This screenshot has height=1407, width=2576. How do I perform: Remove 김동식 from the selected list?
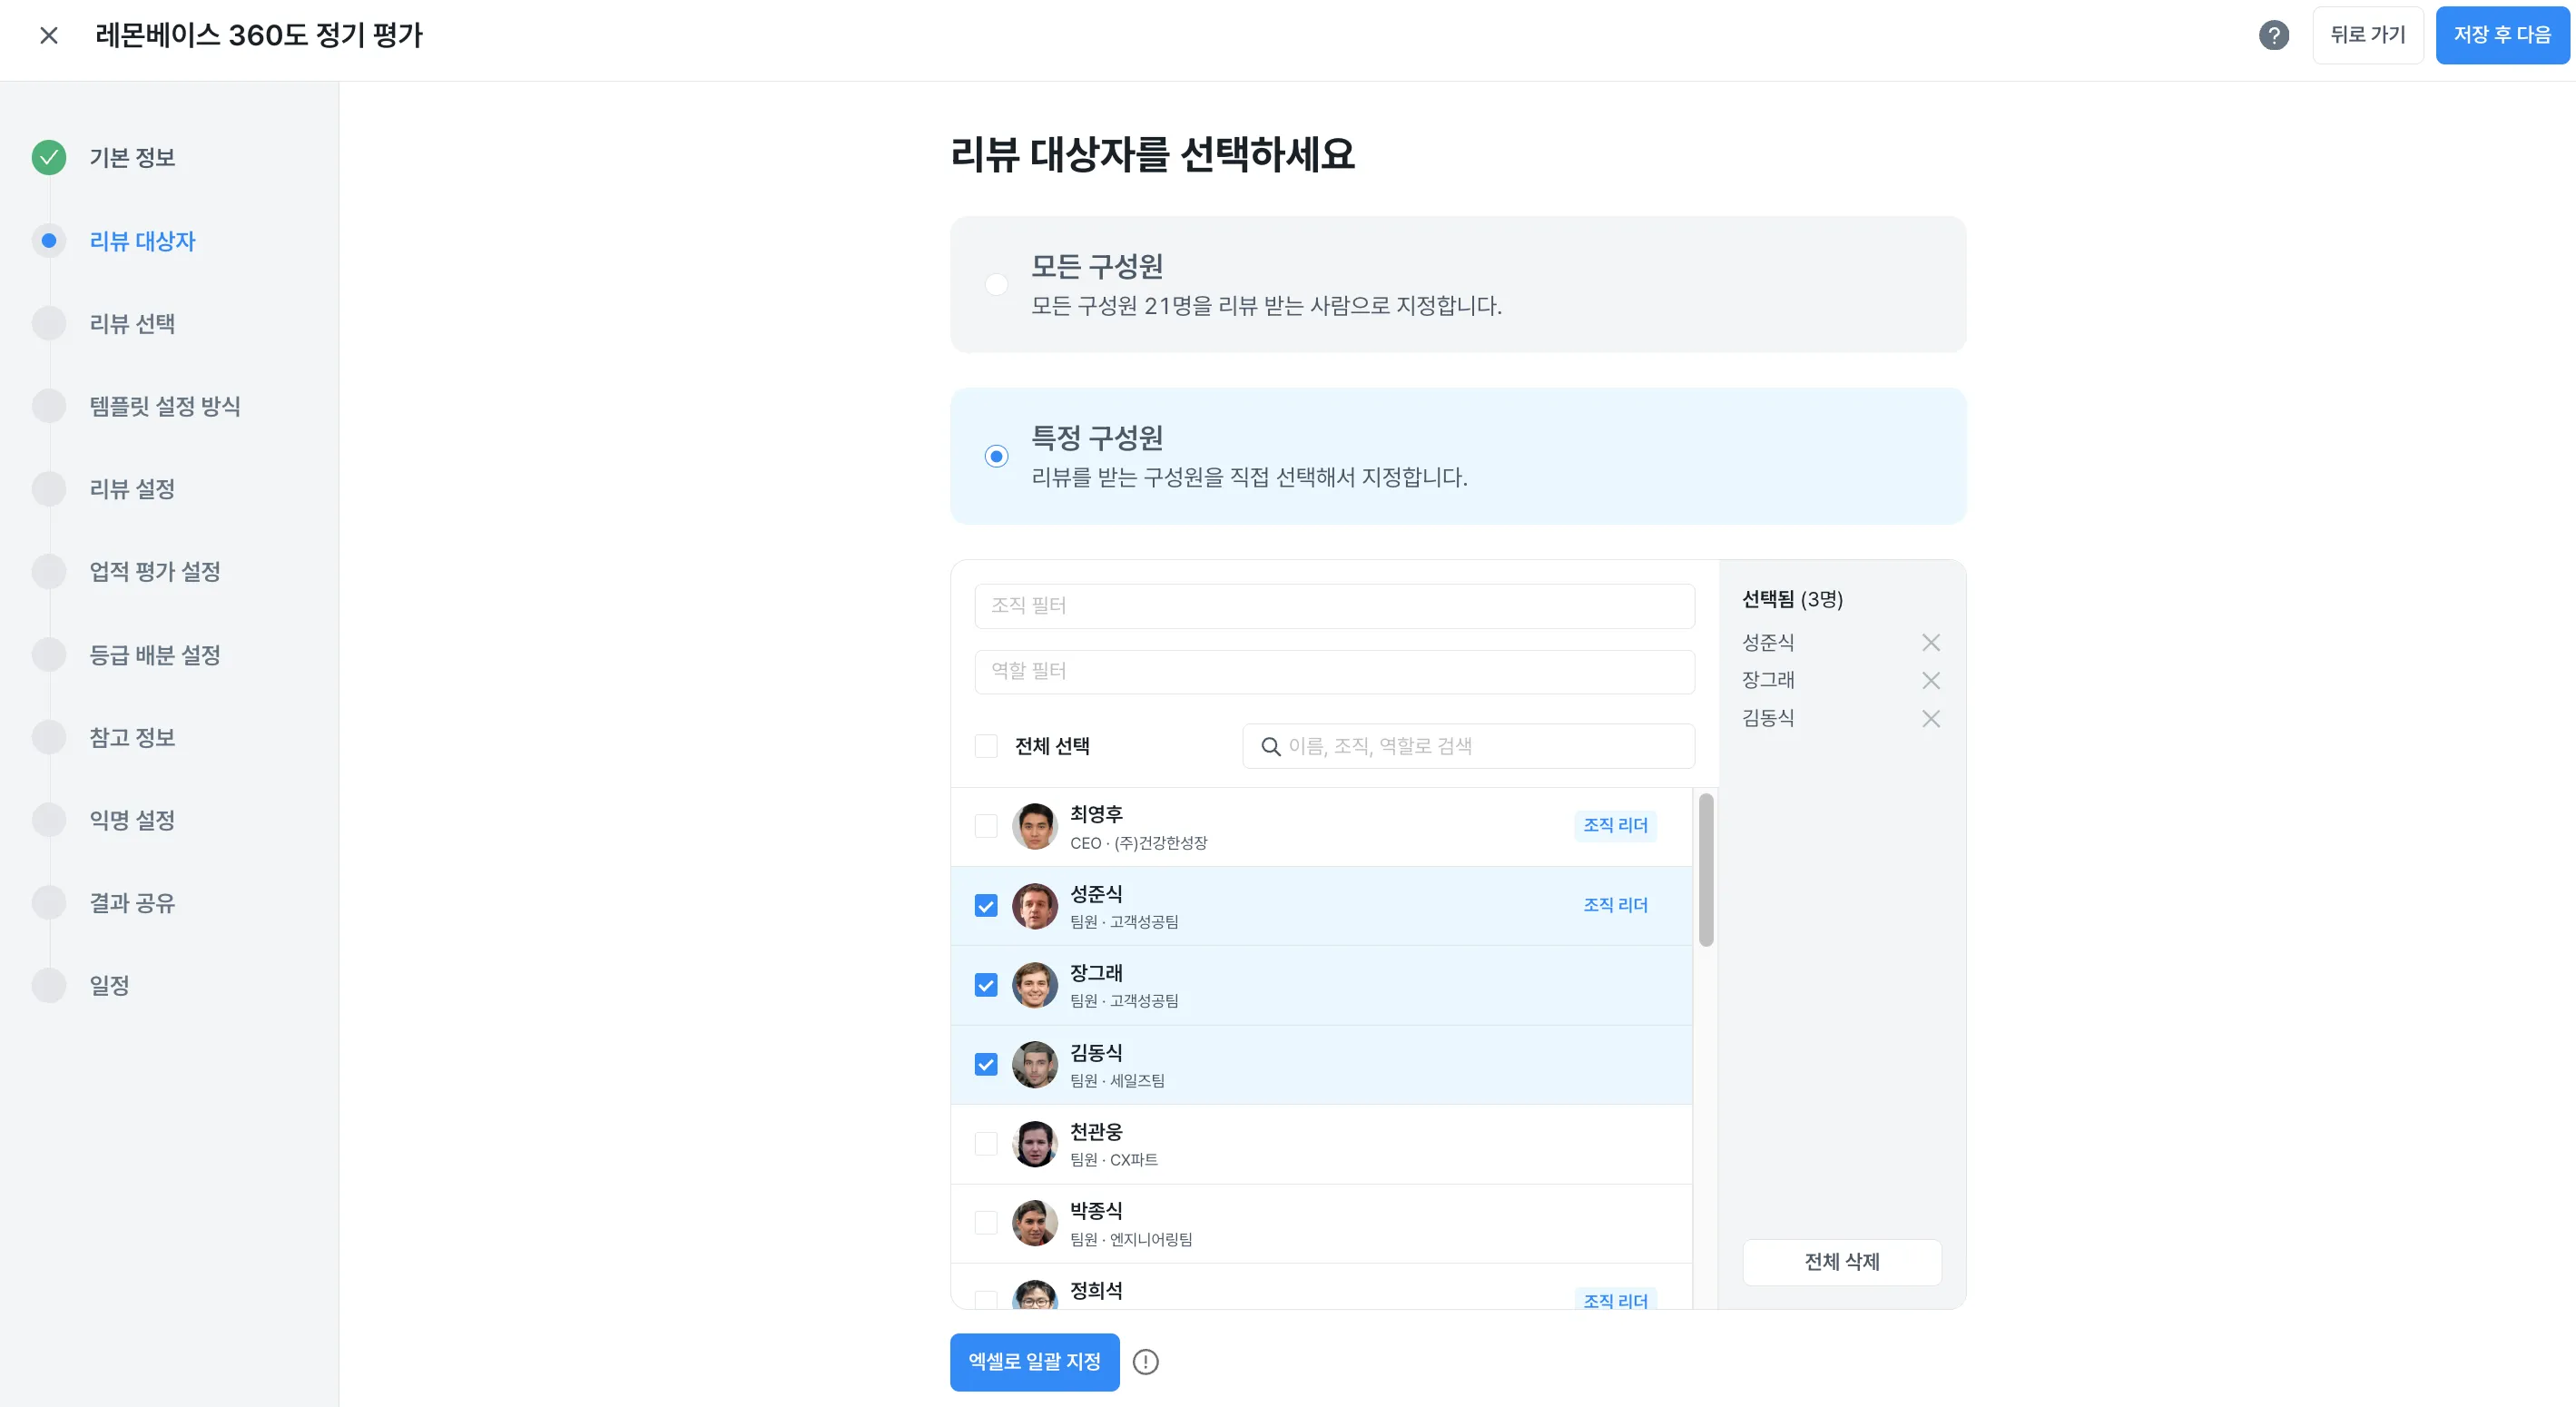pyautogui.click(x=1930, y=718)
